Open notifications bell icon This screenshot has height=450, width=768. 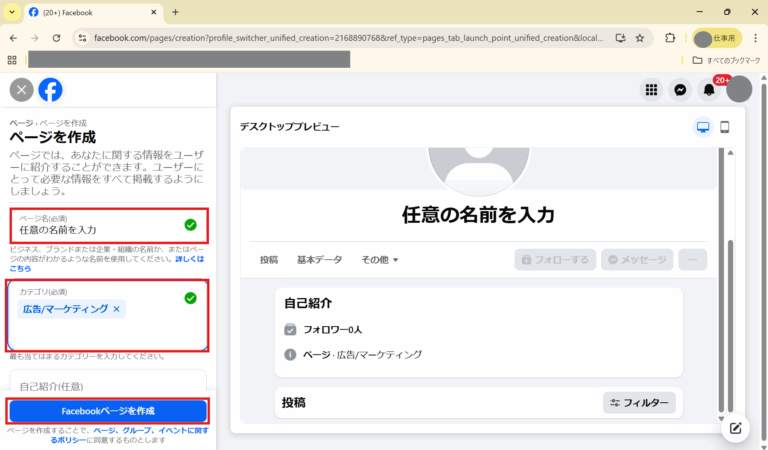709,90
